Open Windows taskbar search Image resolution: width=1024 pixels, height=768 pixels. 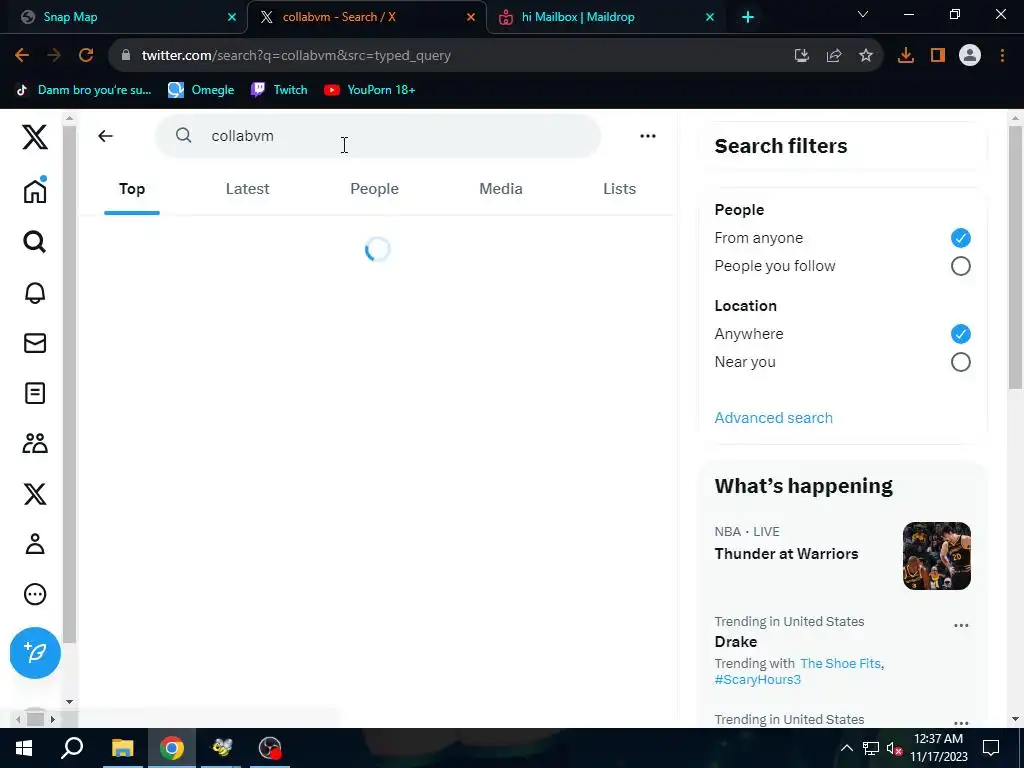[72, 748]
